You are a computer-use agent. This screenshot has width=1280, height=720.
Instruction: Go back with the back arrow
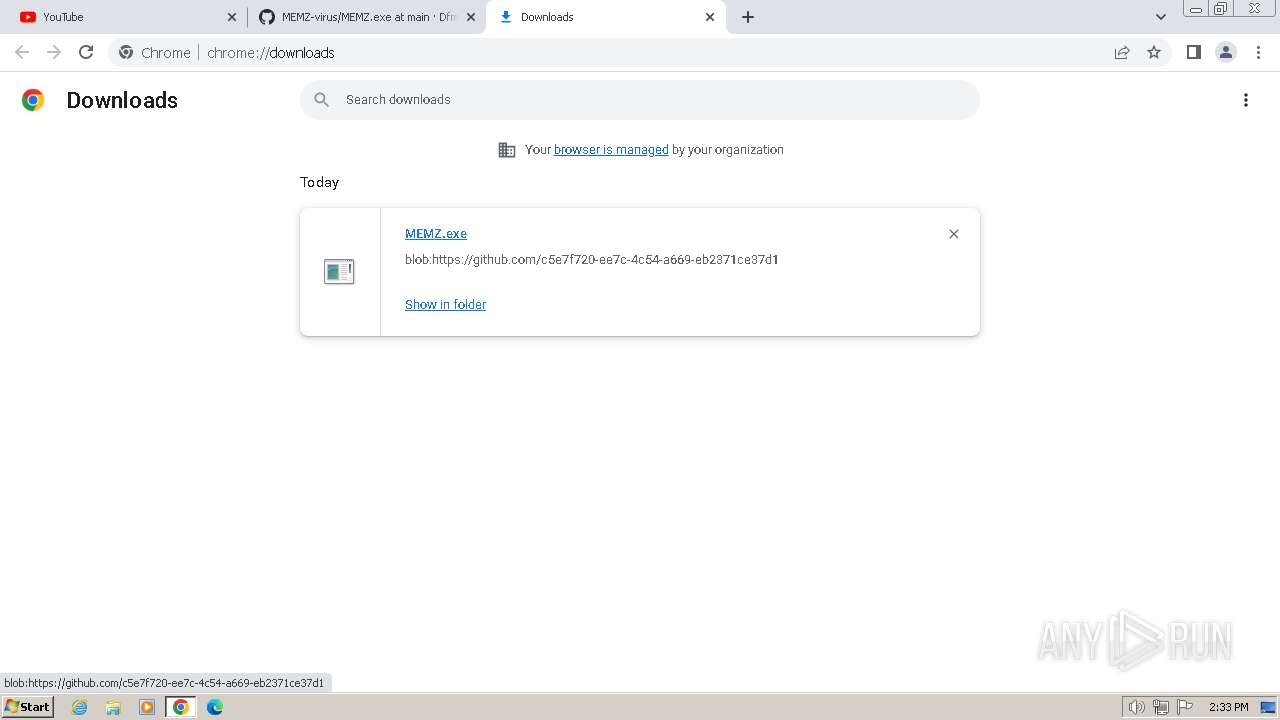(x=22, y=52)
